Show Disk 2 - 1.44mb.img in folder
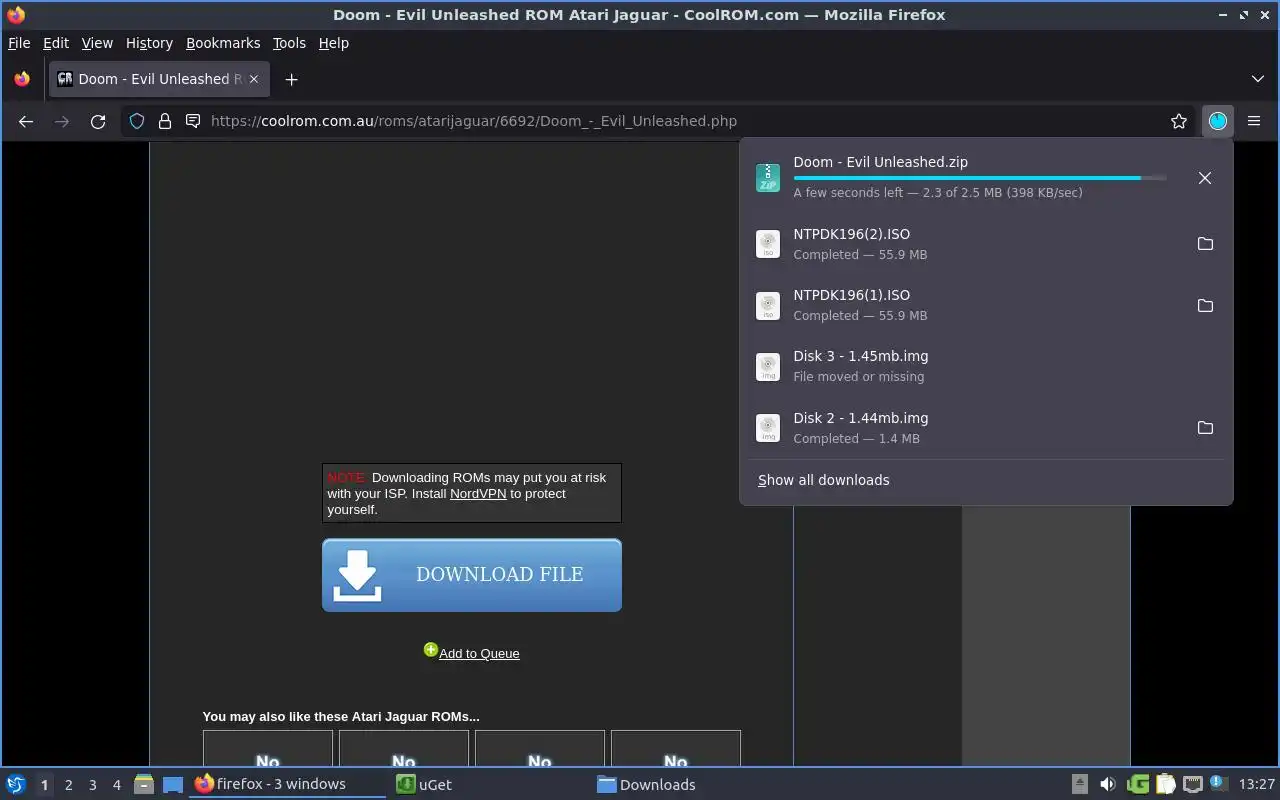This screenshot has width=1280, height=800. click(1205, 428)
